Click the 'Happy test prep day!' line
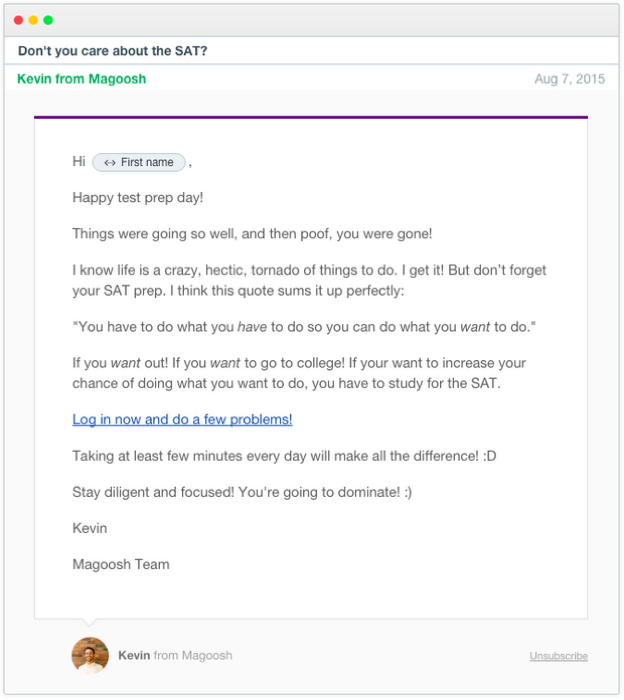Screen dimensions: 624x700 [x=138, y=198]
